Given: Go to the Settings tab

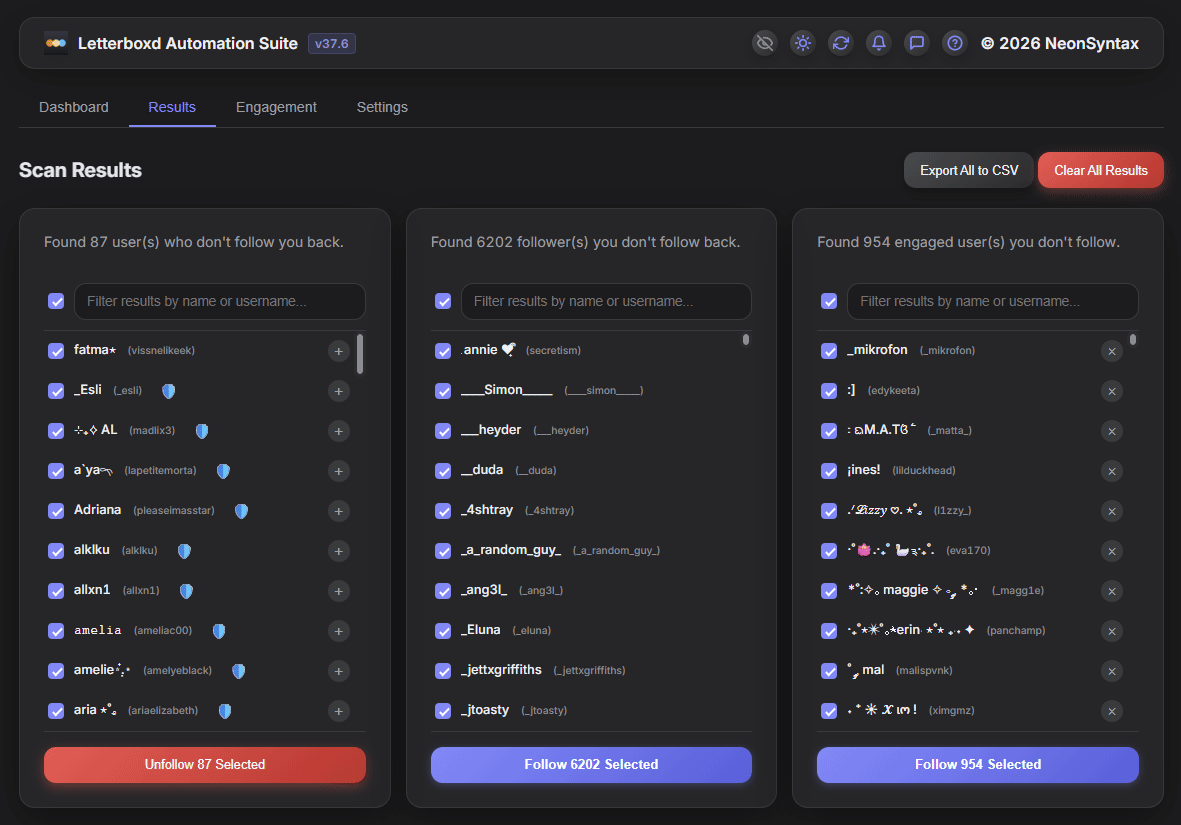Looking at the screenshot, I should coord(382,107).
